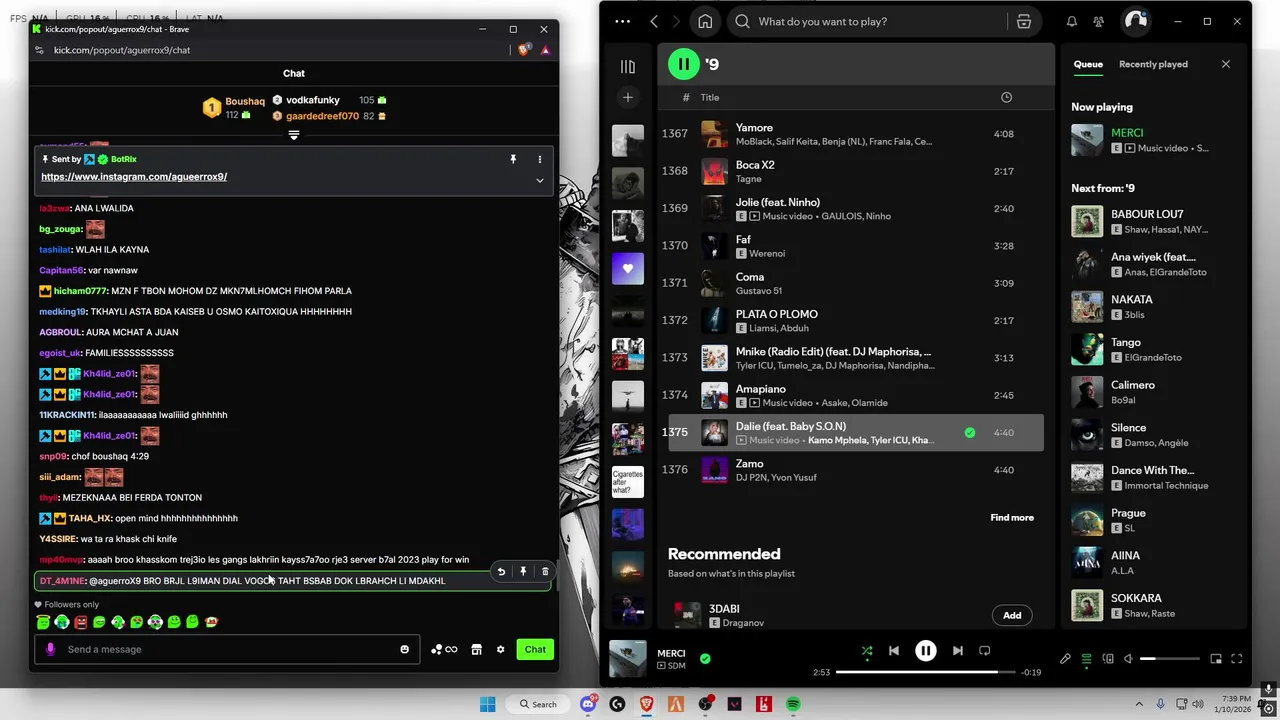
Task: Open the Spotify profile avatar
Action: pyautogui.click(x=1135, y=21)
